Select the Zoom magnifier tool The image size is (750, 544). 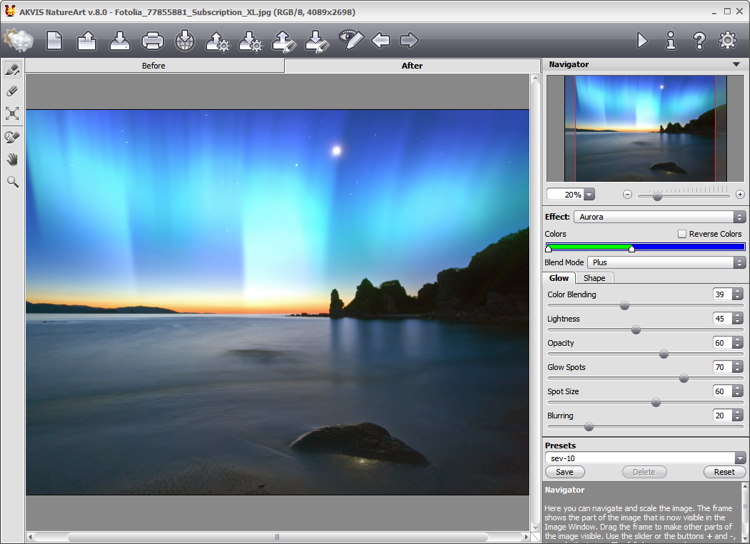tap(13, 182)
